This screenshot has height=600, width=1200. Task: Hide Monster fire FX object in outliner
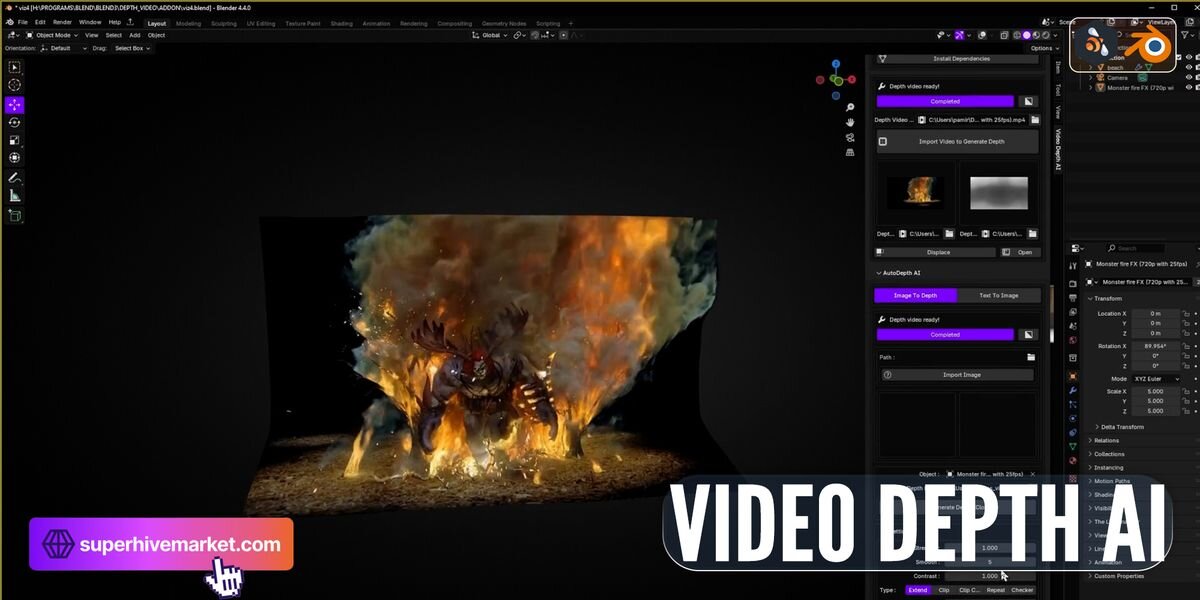coord(1189,88)
